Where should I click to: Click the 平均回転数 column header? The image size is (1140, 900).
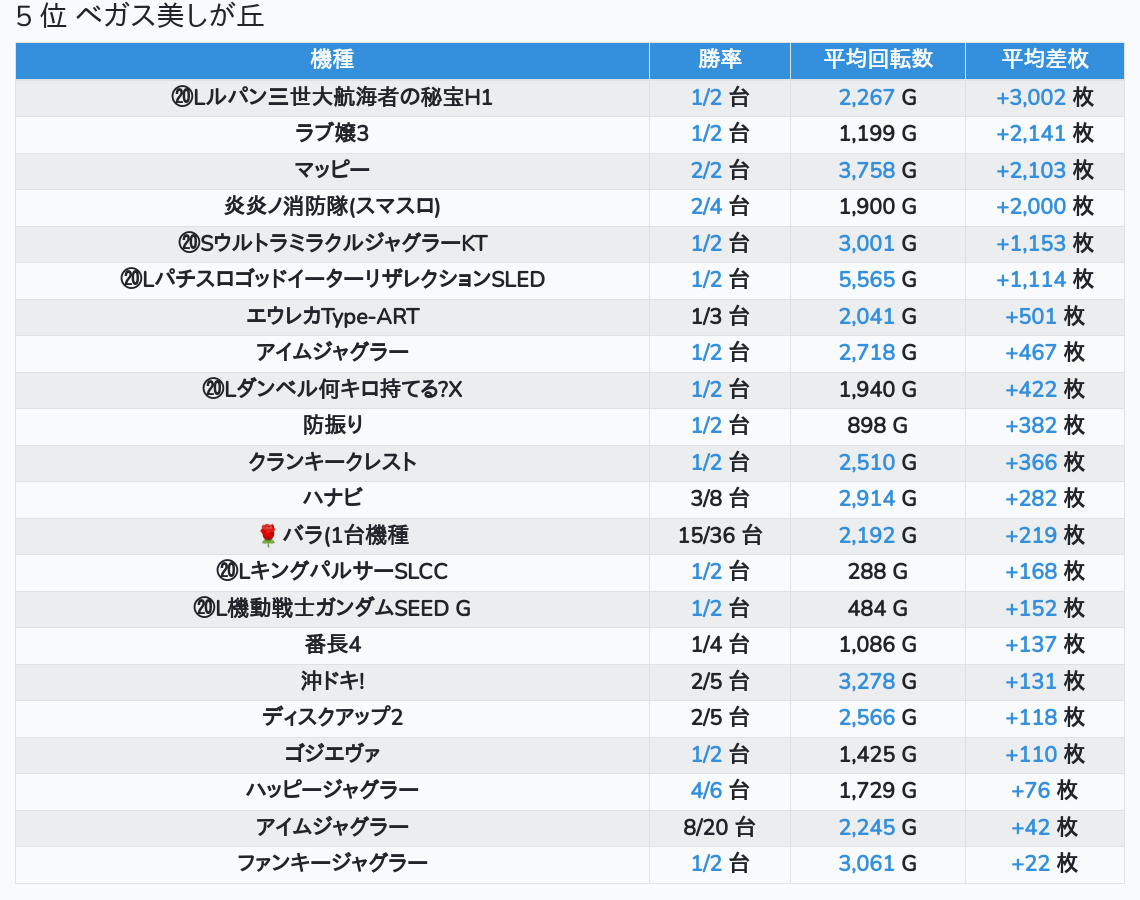point(877,59)
